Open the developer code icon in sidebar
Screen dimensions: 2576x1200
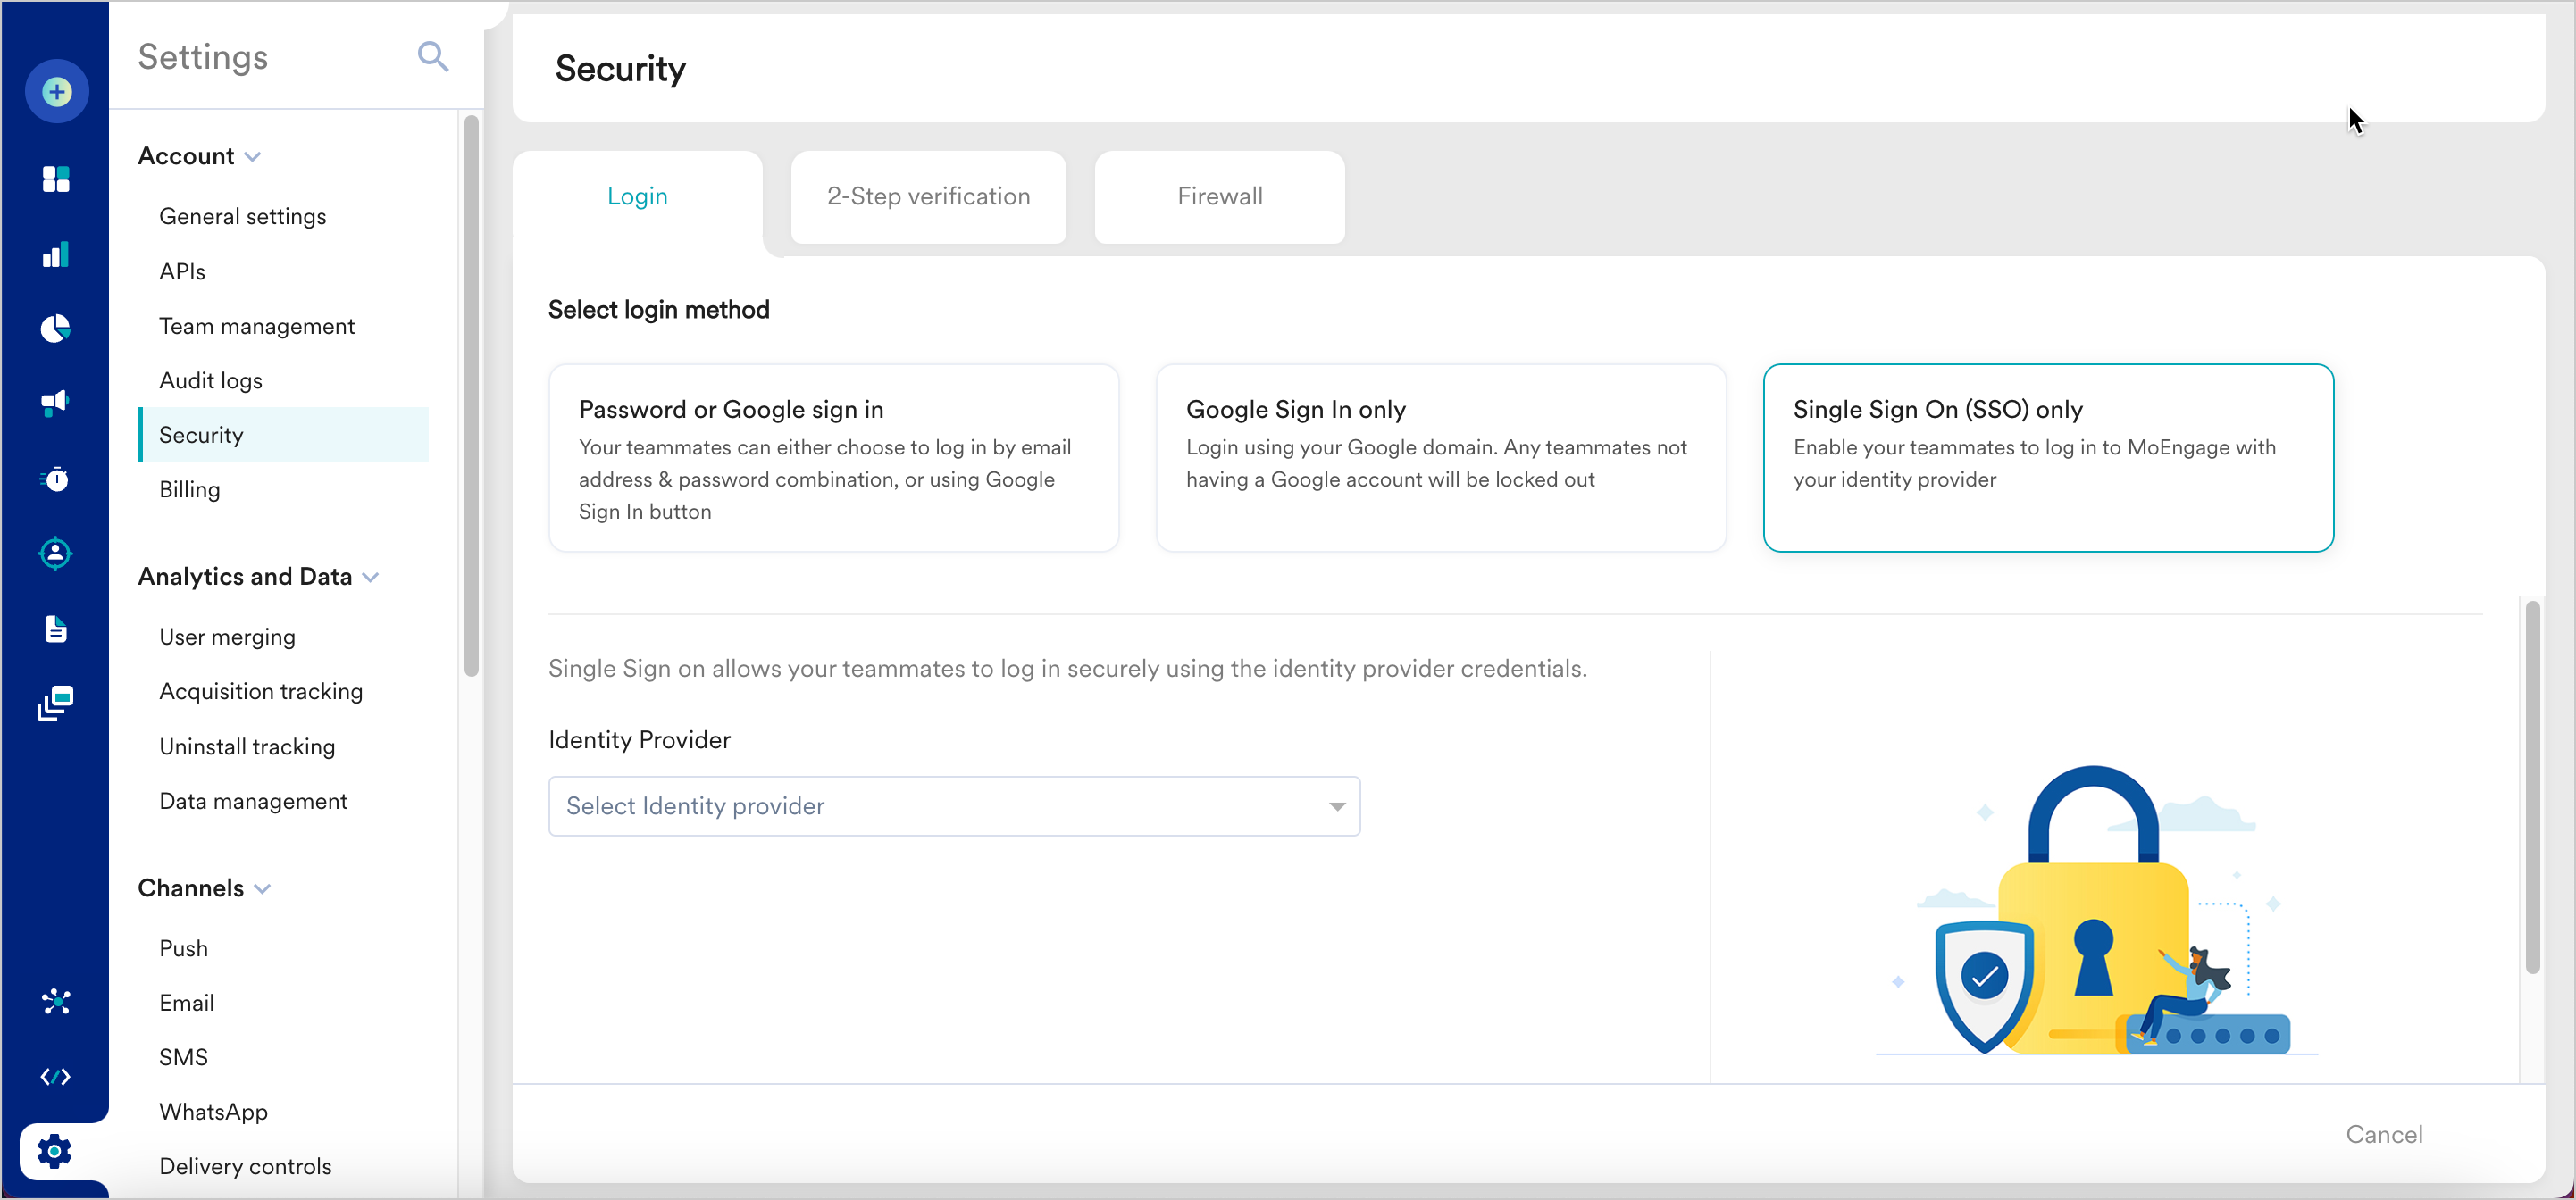pos(56,1077)
